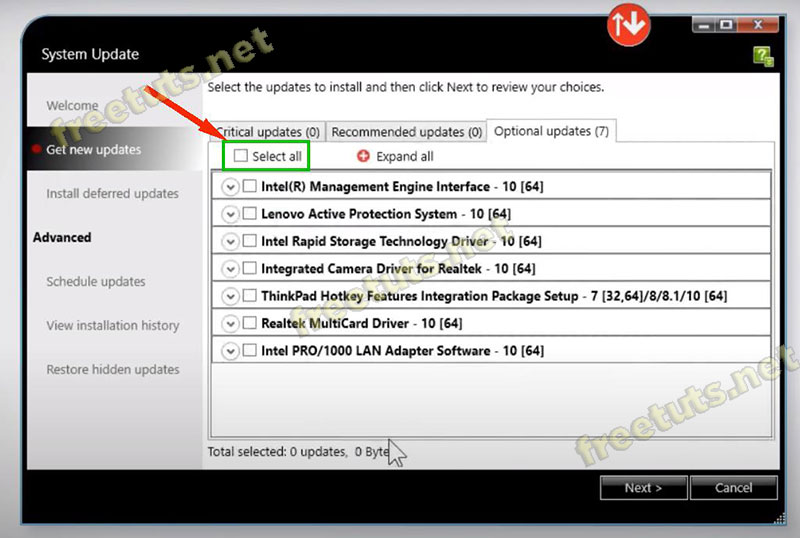Close the System Update window

click(758, 25)
